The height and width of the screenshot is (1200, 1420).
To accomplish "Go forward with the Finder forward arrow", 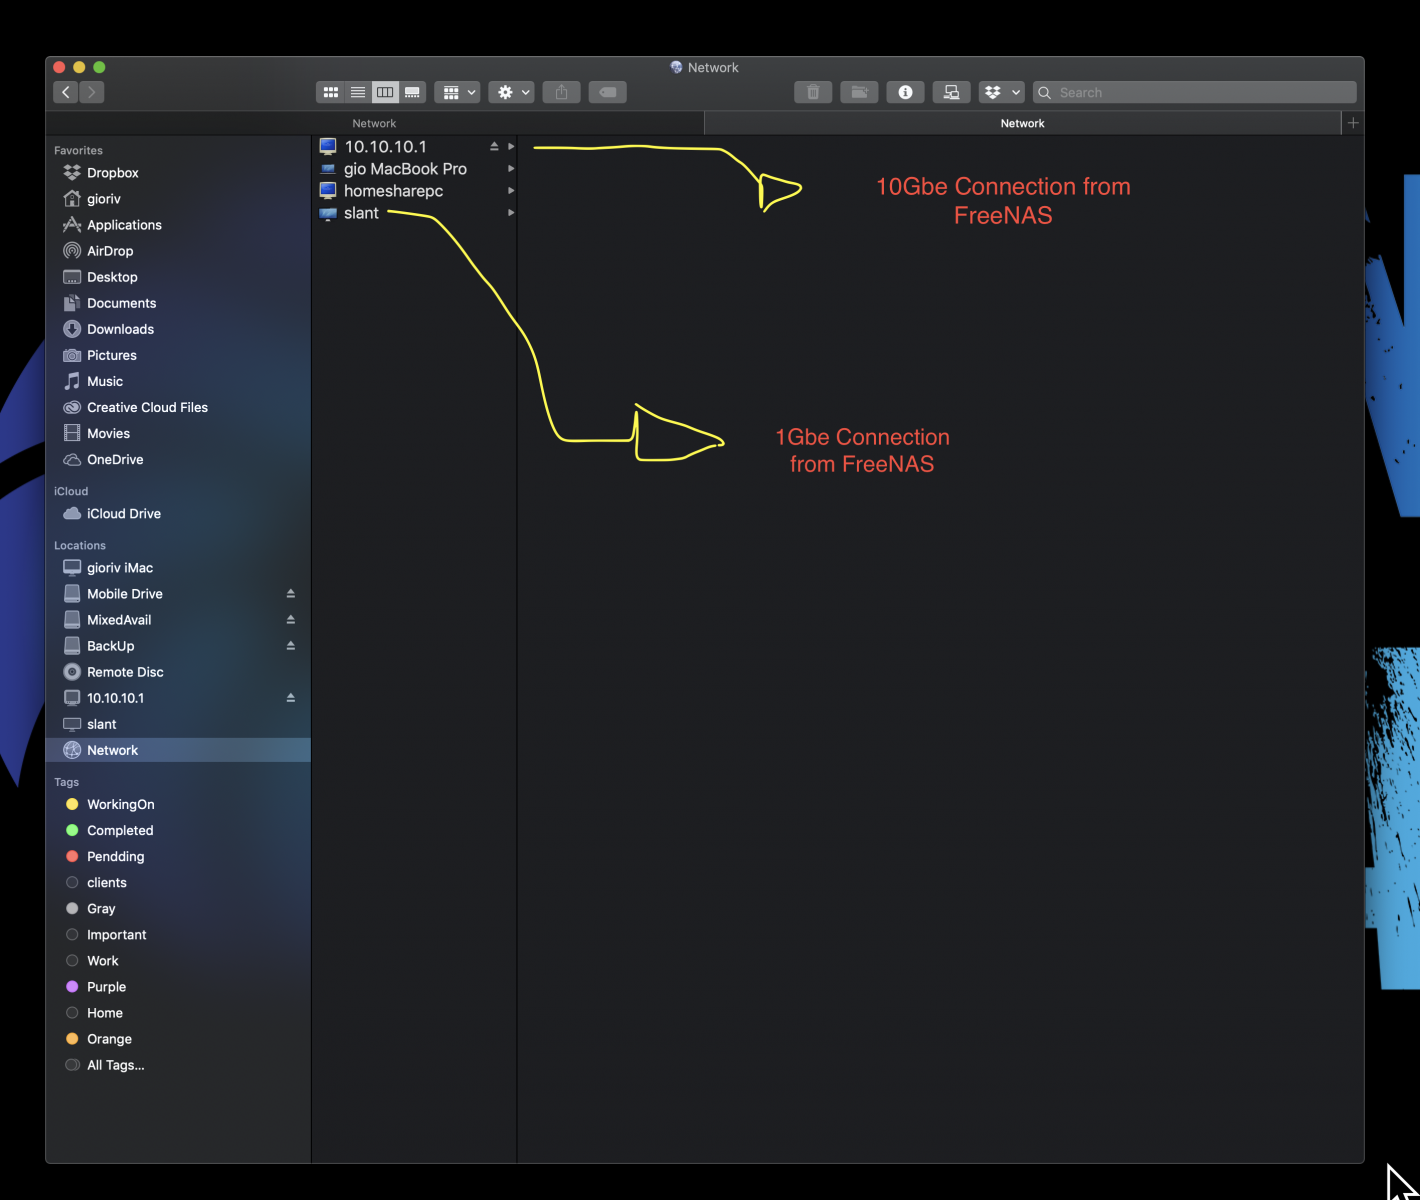I will coord(92,92).
